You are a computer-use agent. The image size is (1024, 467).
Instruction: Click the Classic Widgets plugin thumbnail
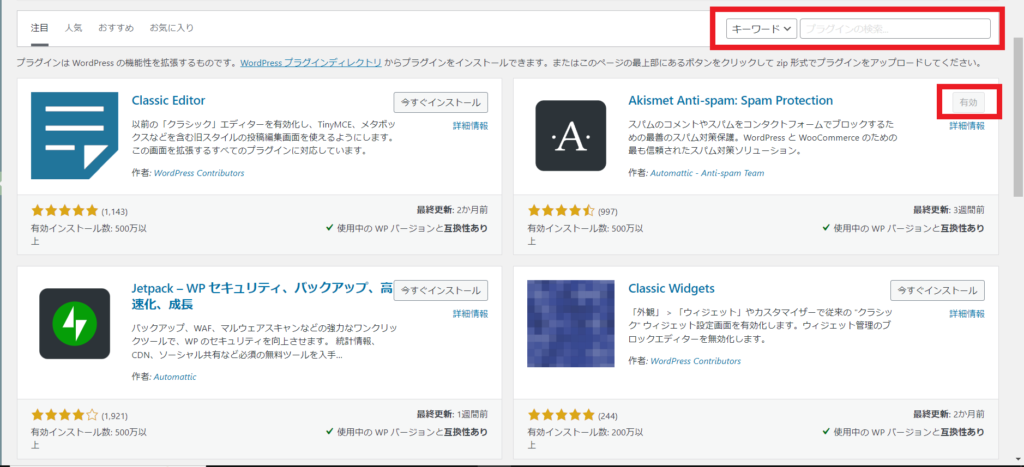(x=570, y=323)
